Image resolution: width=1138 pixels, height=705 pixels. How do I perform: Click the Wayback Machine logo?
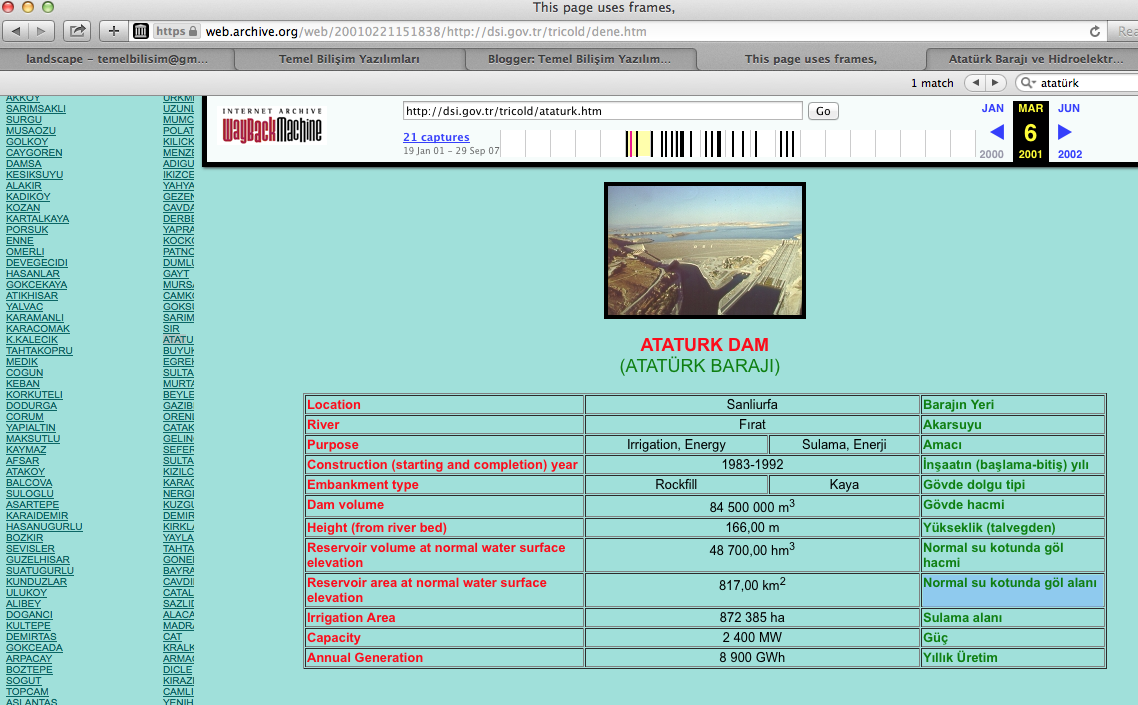click(273, 126)
